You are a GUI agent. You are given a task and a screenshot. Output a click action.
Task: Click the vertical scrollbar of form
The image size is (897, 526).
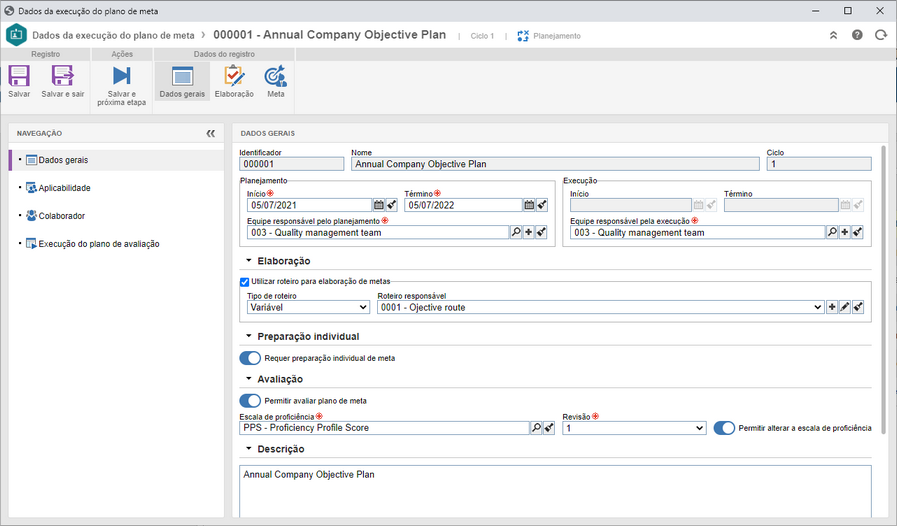(884, 289)
